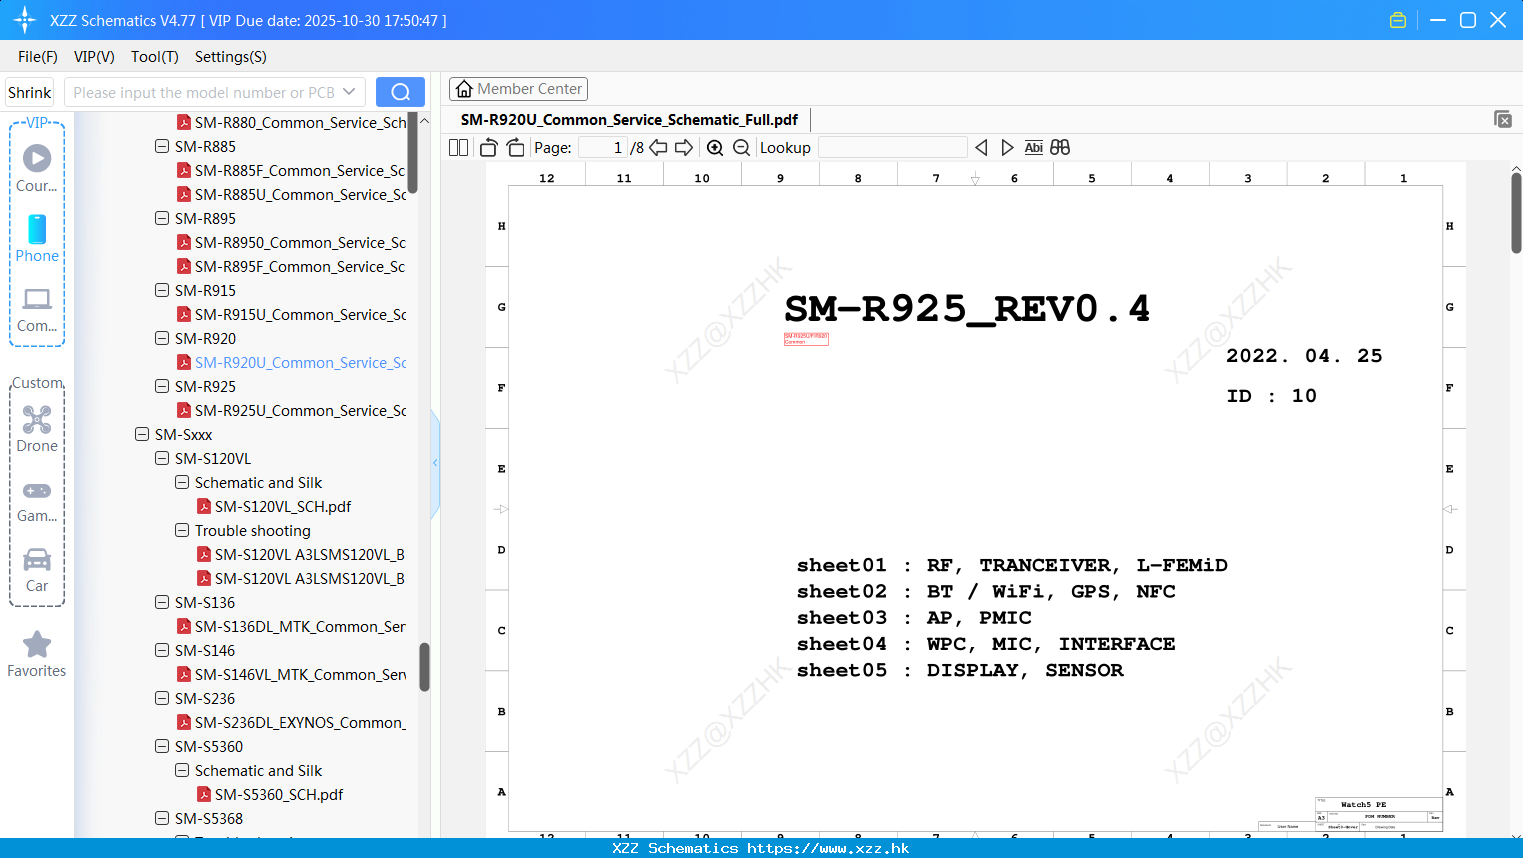
Task: Click the blue search button
Action: 400,92
